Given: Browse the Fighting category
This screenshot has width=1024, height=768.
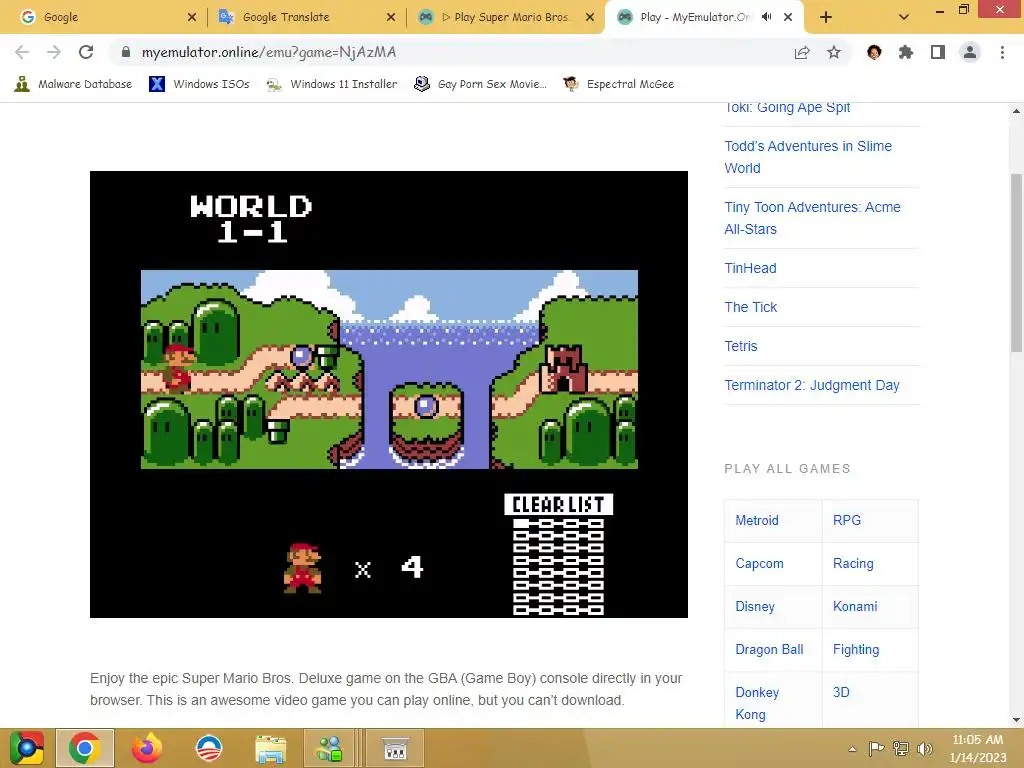Looking at the screenshot, I should coord(856,650).
